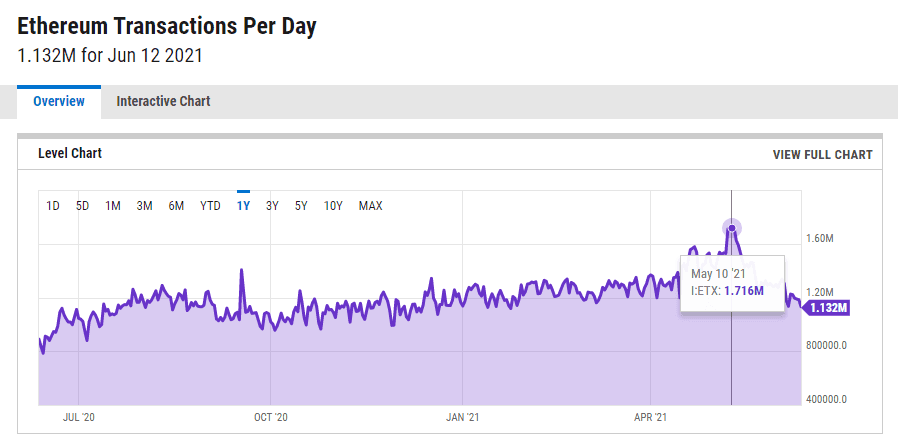
Task: Select the 10Y time range
Action: click(333, 206)
